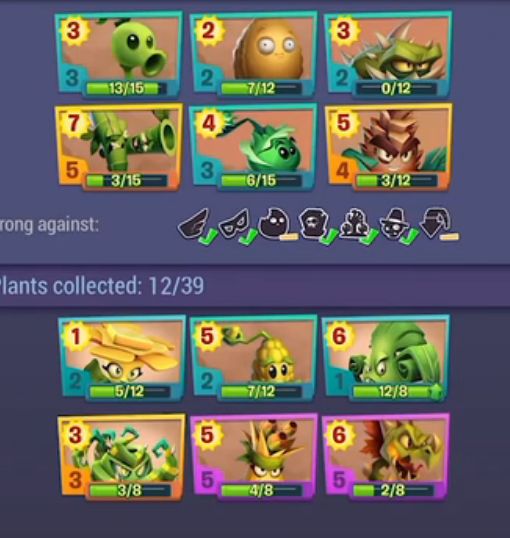The height and width of the screenshot is (538, 510).
Task: Select the blob zombie icon with dash
Action: [x=276, y=225]
